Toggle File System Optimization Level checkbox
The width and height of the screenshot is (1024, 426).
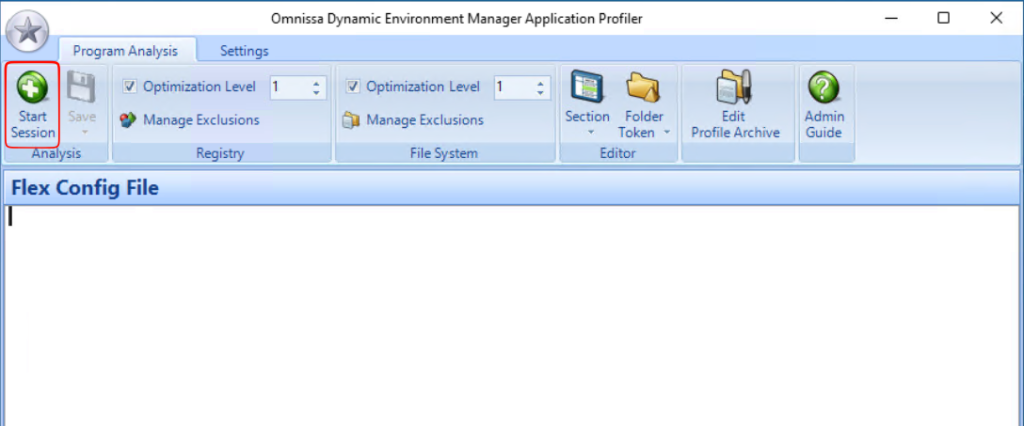click(x=353, y=87)
